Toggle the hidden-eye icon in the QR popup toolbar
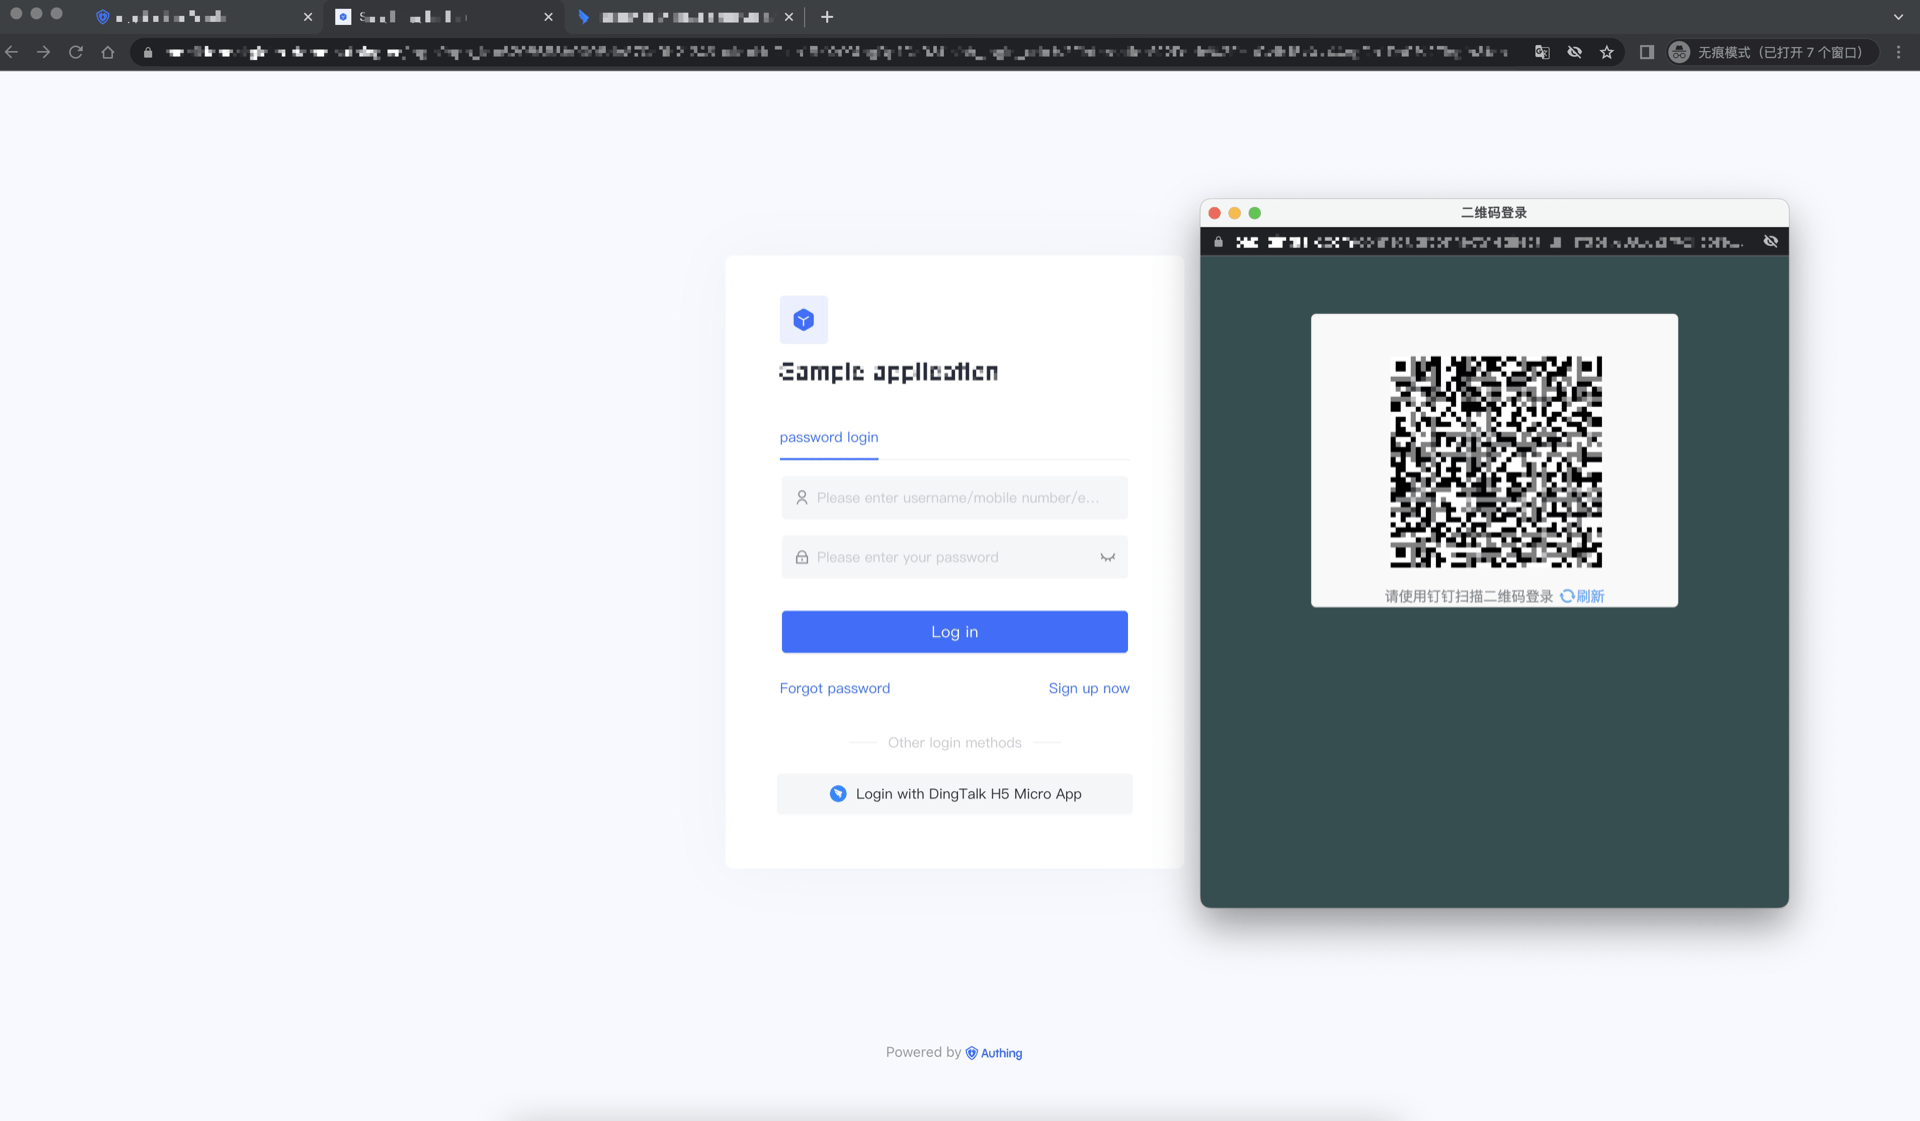 1771,241
